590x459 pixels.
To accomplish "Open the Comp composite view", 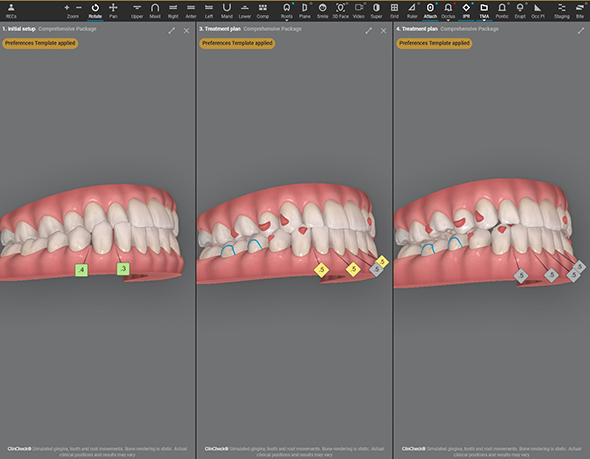I will tap(263, 11).
